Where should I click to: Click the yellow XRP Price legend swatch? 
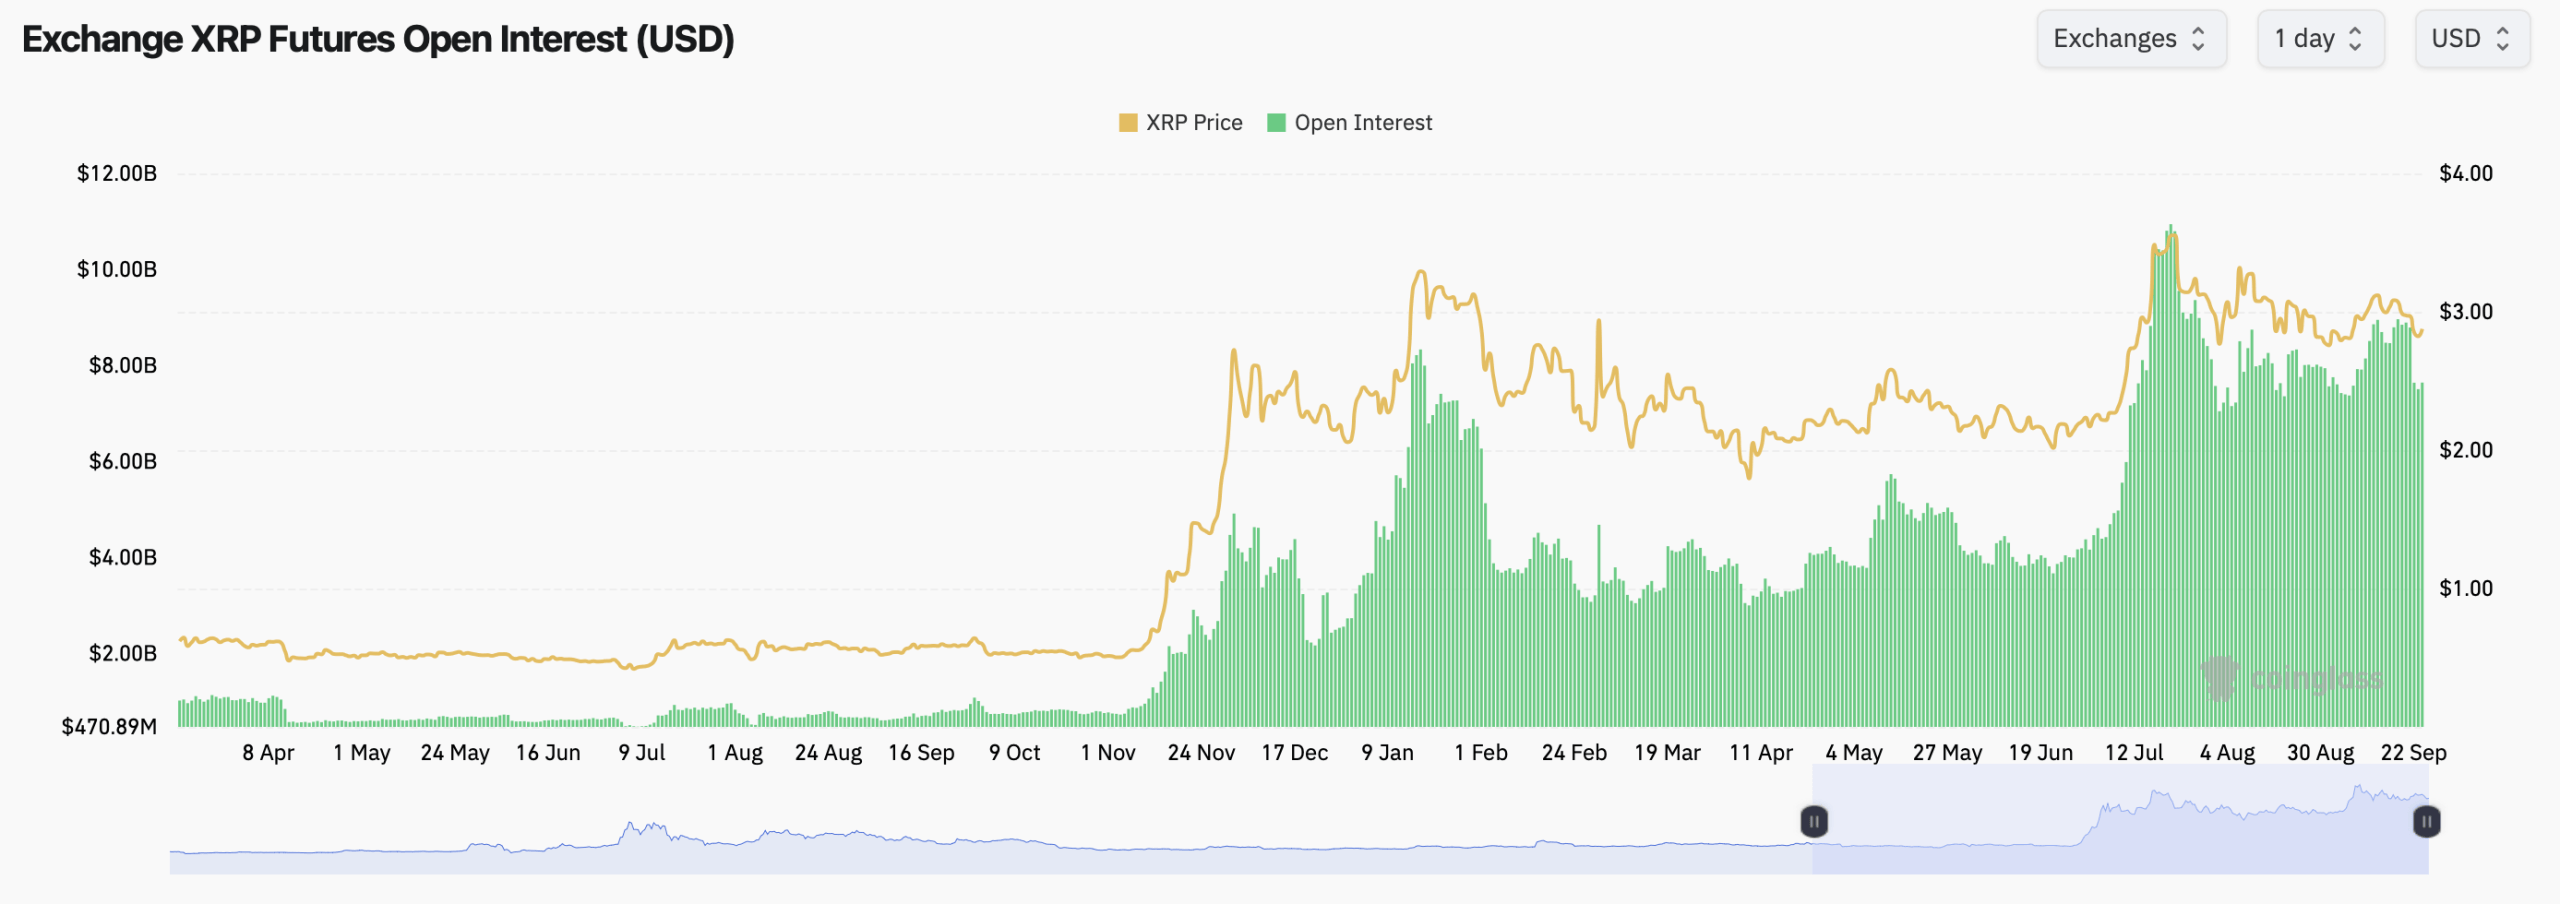point(1128,123)
